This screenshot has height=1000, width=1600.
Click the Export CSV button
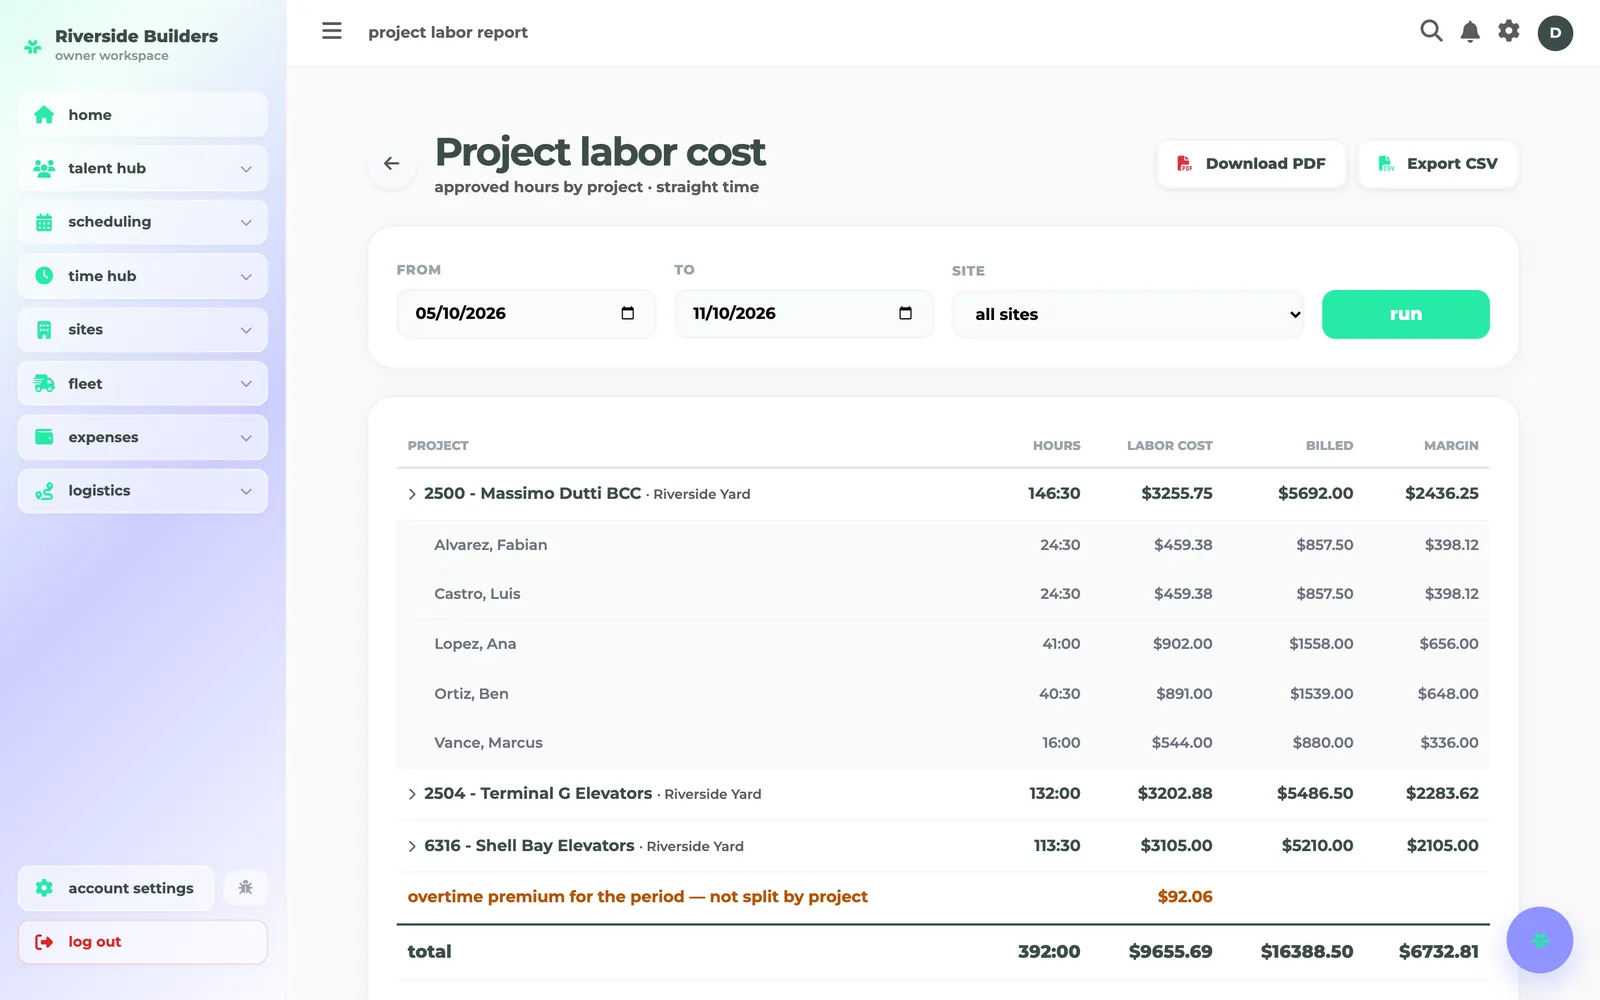coord(1438,164)
